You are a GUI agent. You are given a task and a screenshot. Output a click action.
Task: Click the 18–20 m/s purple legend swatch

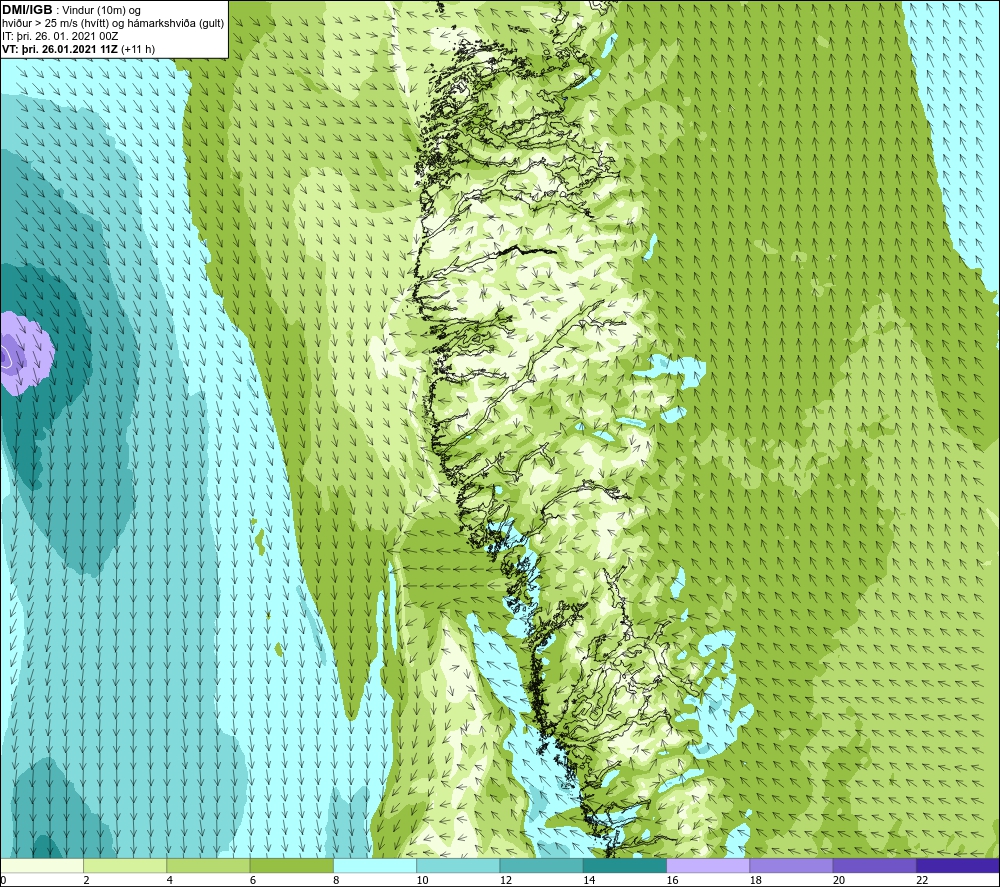point(791,865)
